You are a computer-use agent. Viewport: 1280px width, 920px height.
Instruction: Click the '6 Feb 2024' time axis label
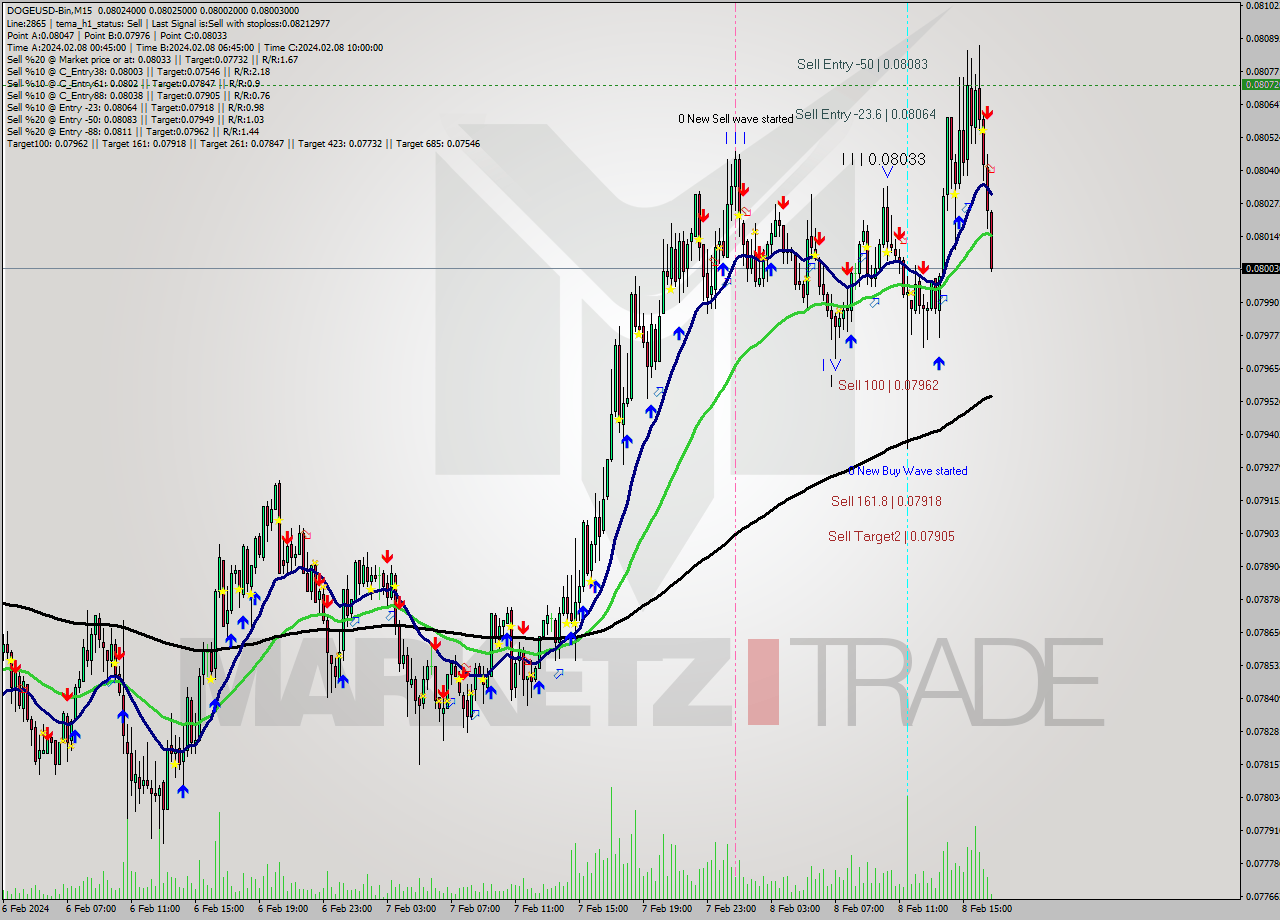coord(27,909)
